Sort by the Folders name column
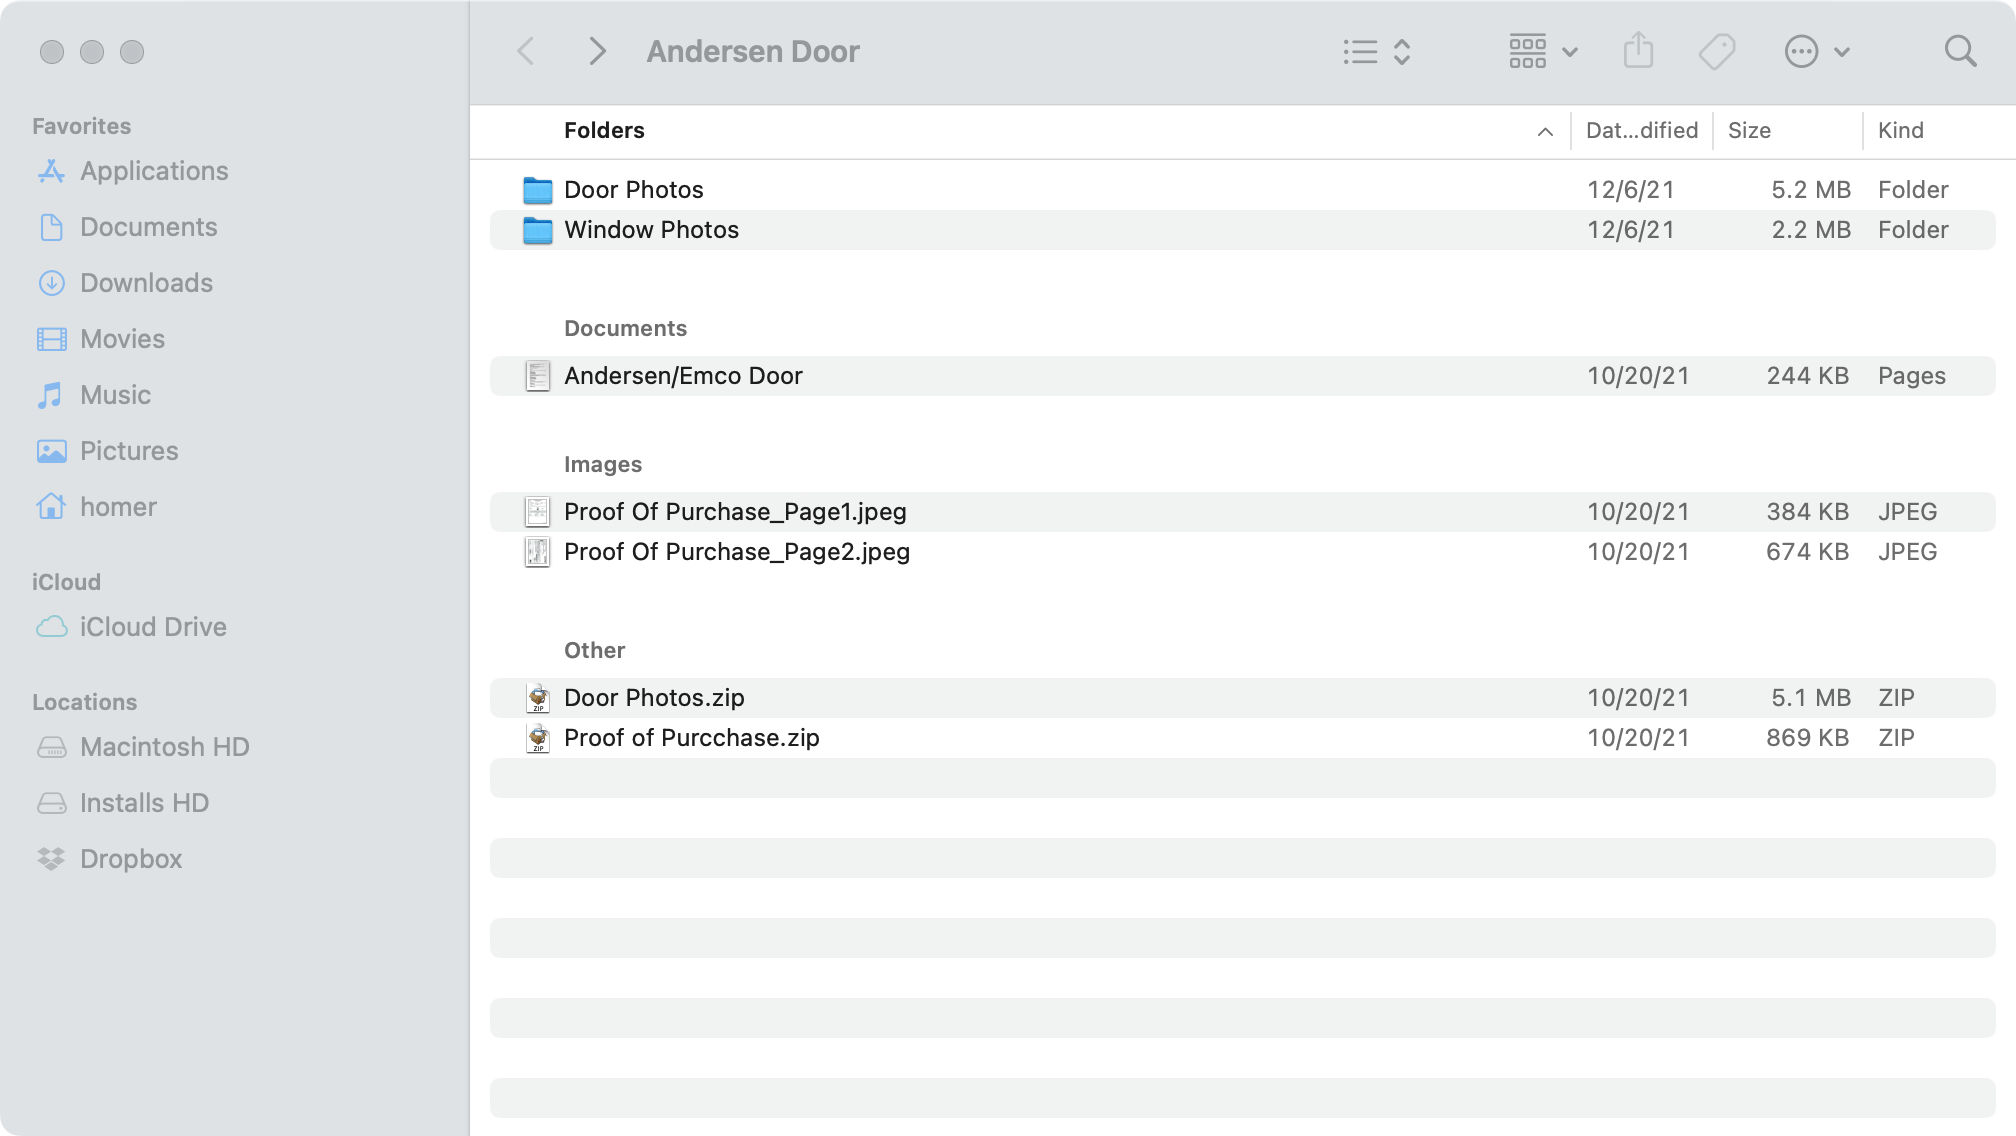Image resolution: width=2016 pixels, height=1136 pixels. point(604,130)
